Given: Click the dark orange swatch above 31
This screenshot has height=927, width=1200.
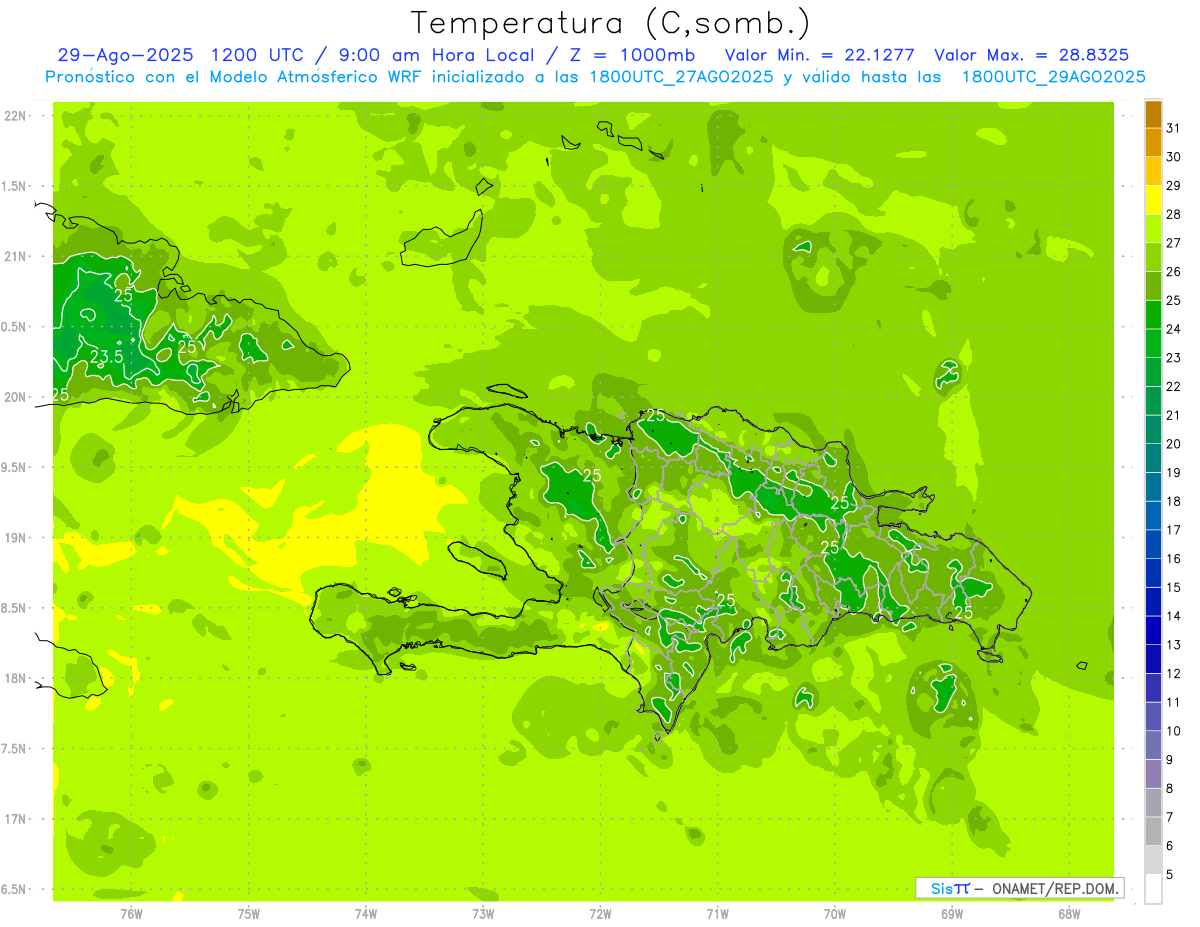Looking at the screenshot, I should (x=1153, y=113).
